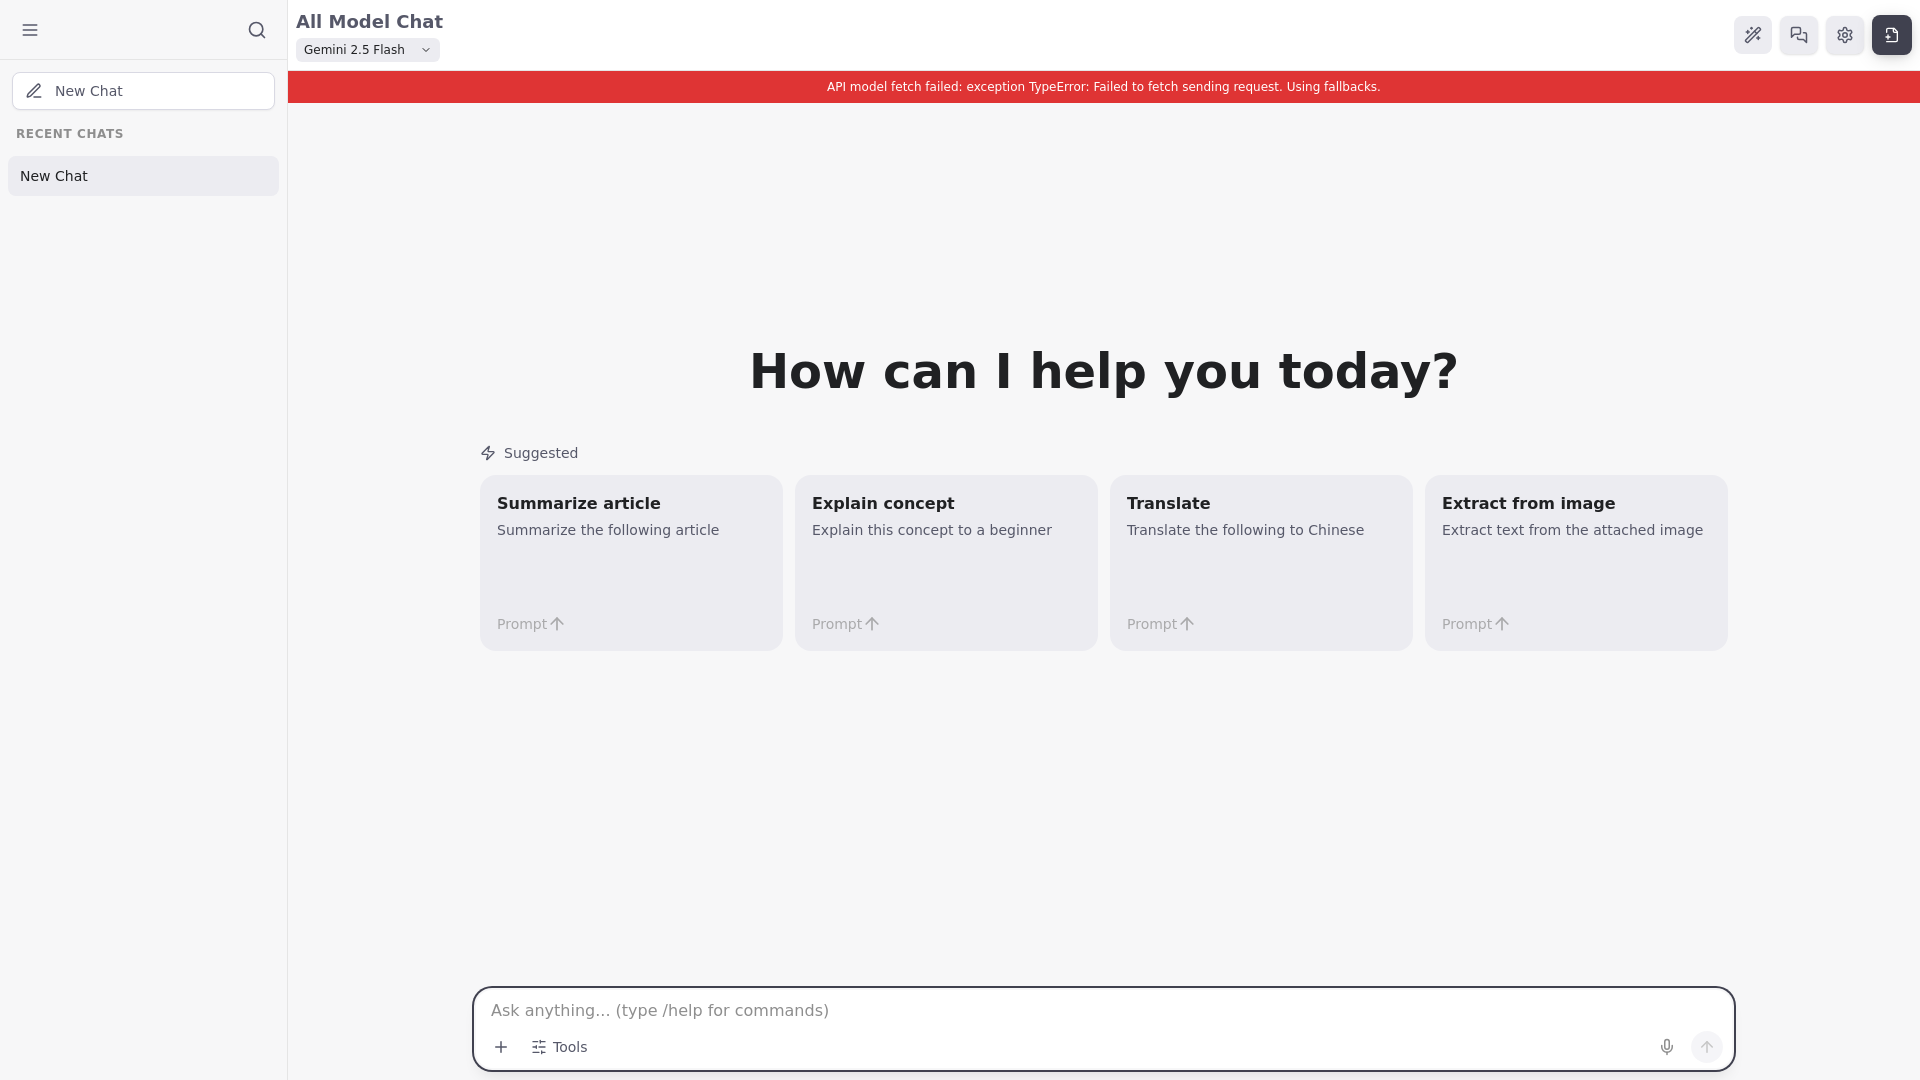This screenshot has height=1080, width=1920.
Task: Click the plus attach icon in composer
Action: (501, 1047)
